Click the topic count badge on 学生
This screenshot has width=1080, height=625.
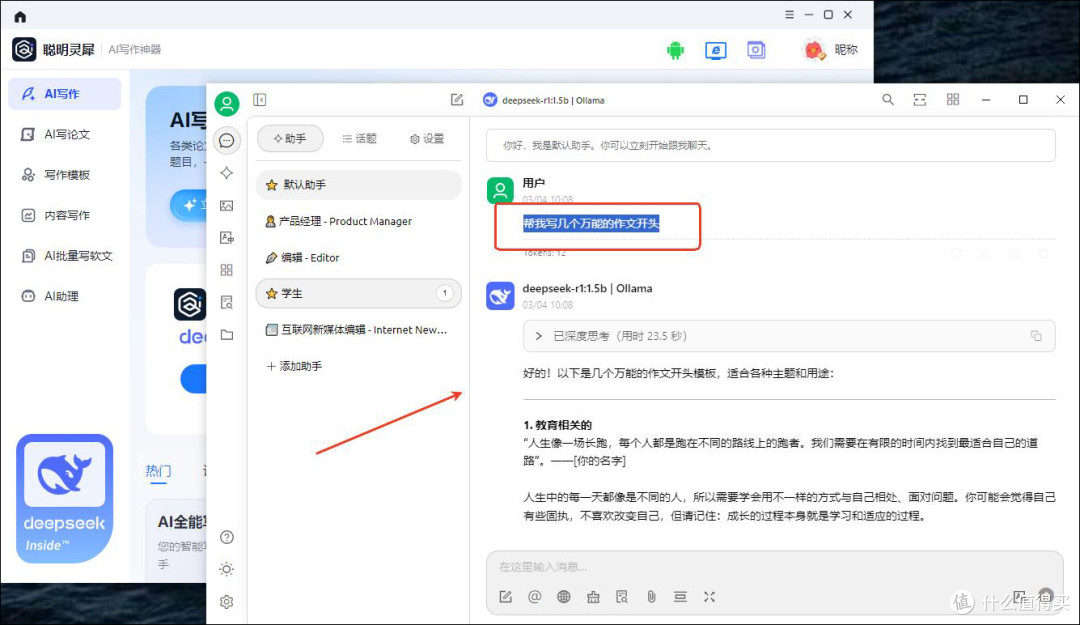[x=445, y=294]
